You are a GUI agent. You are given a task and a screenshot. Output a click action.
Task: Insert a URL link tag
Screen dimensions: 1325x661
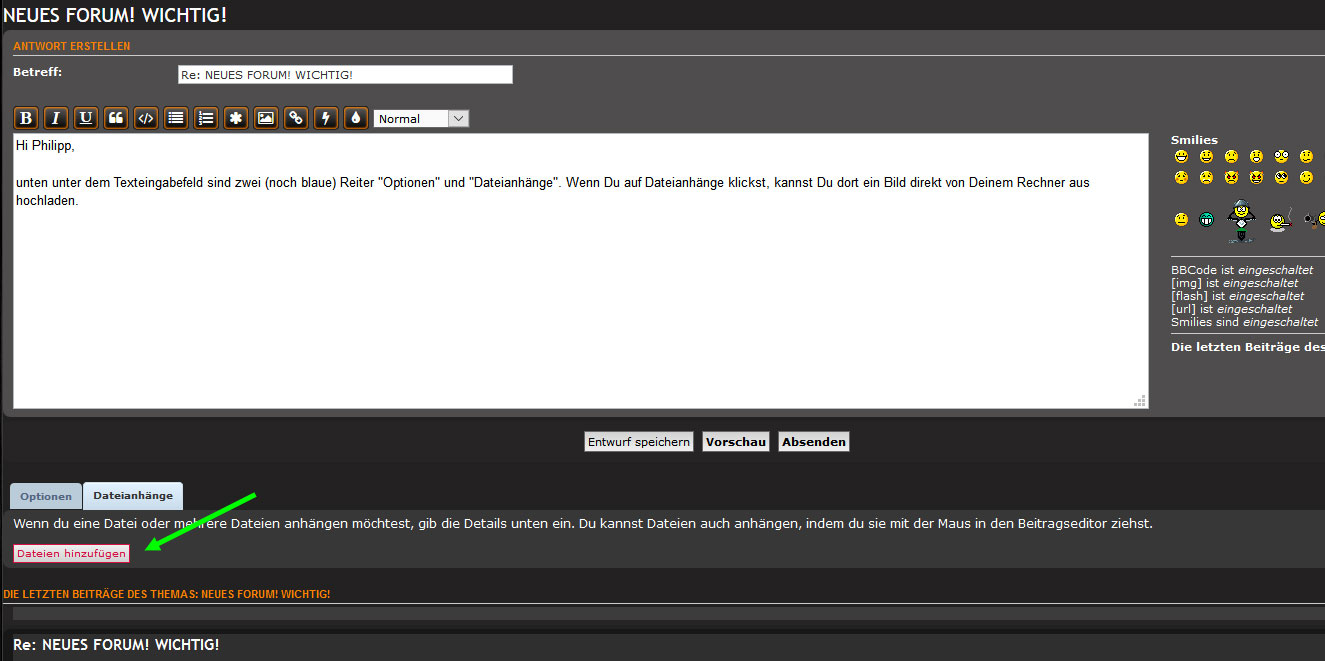coord(295,118)
